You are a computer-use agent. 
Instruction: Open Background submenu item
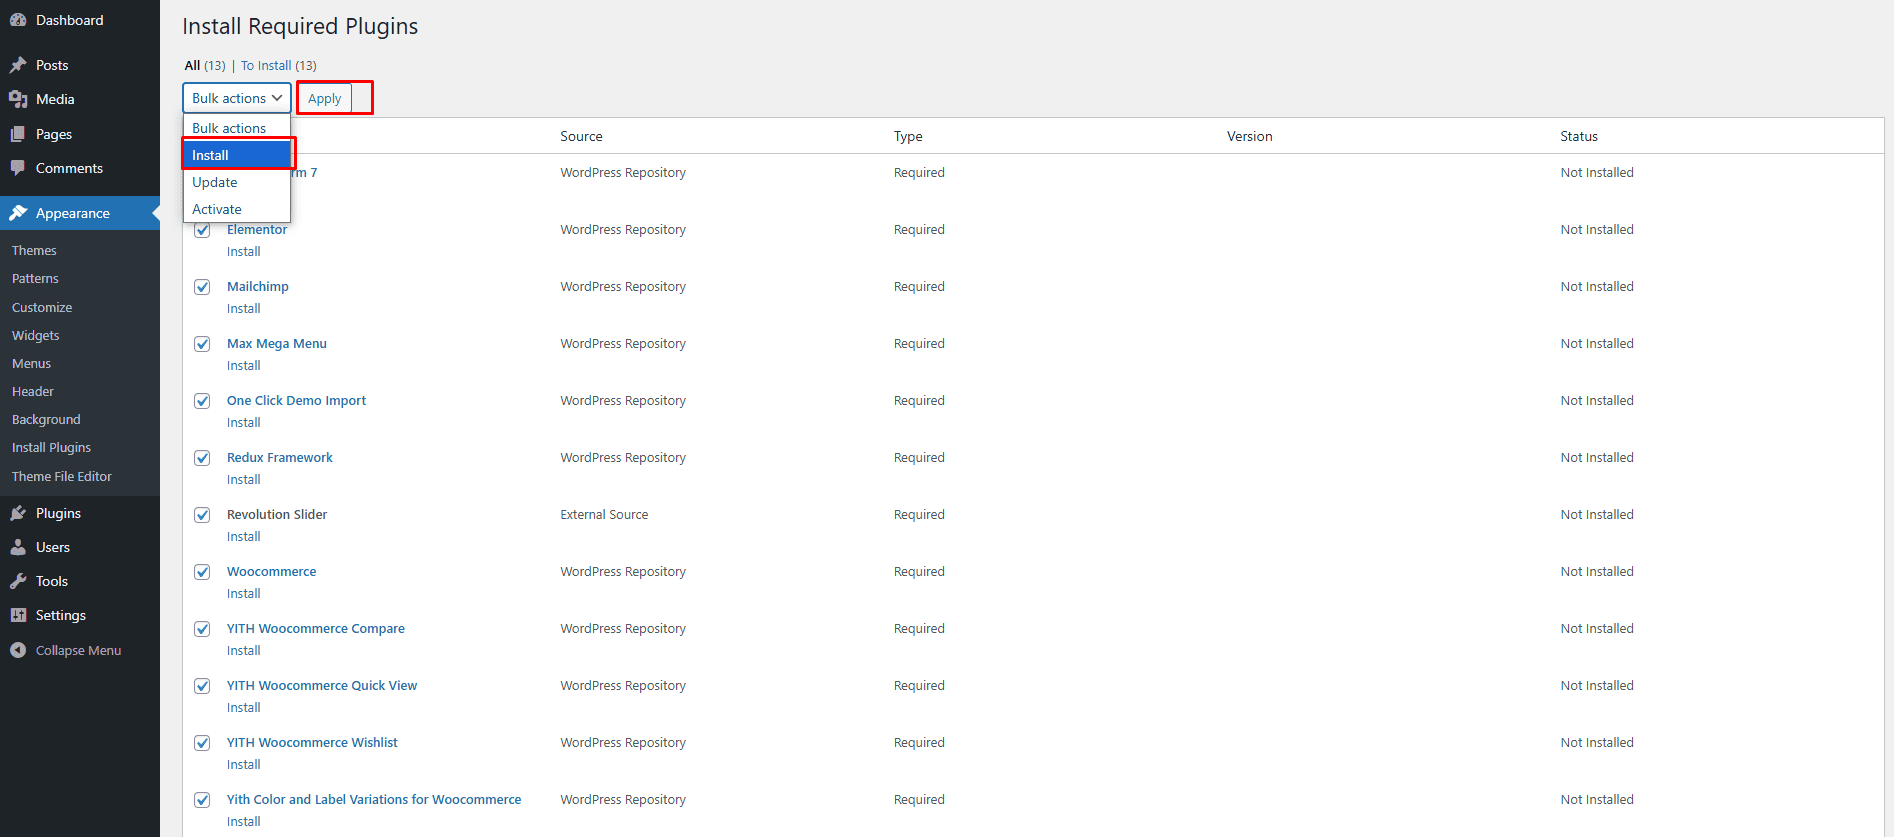pyautogui.click(x=46, y=419)
